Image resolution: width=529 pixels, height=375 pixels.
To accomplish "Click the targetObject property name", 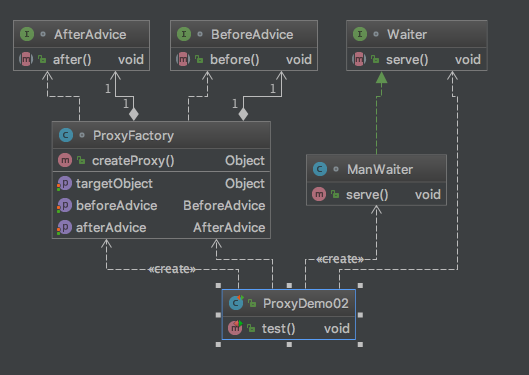I will point(114,184).
